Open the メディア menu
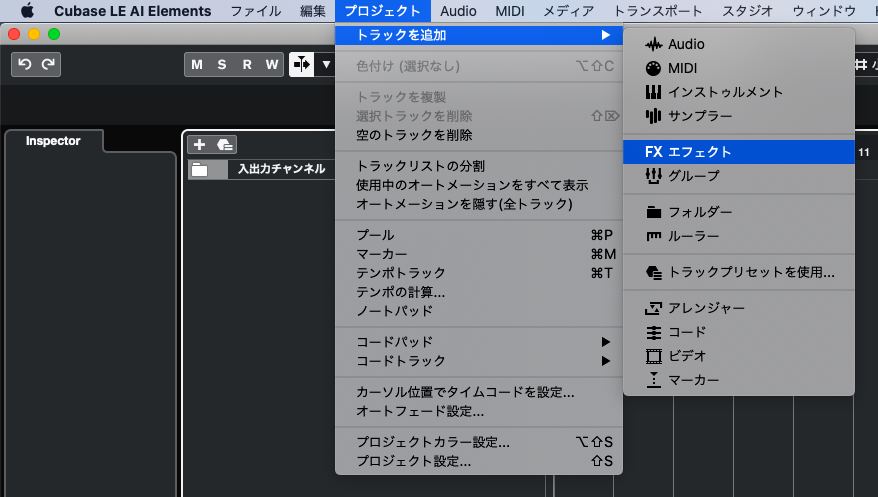The width and height of the screenshot is (878, 497). (568, 11)
